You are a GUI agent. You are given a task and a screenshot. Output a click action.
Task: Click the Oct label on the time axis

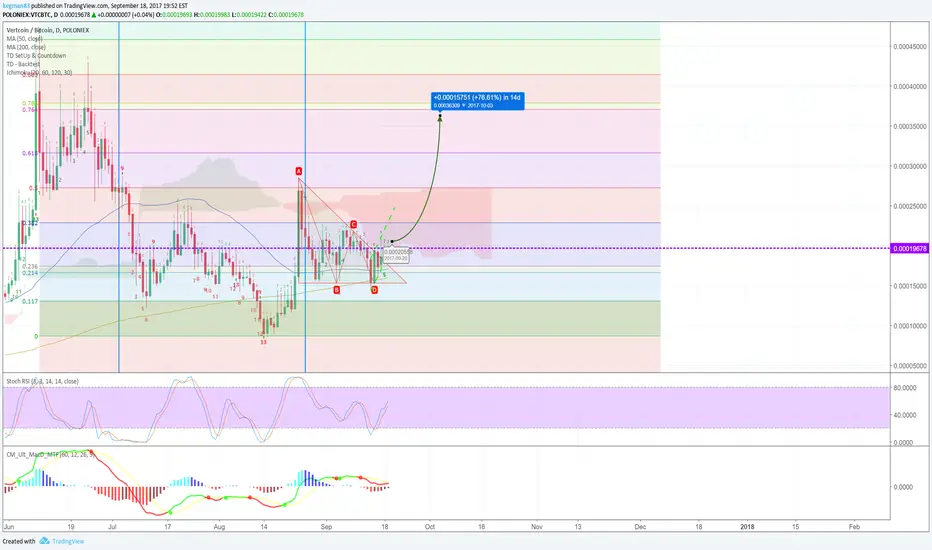click(430, 527)
